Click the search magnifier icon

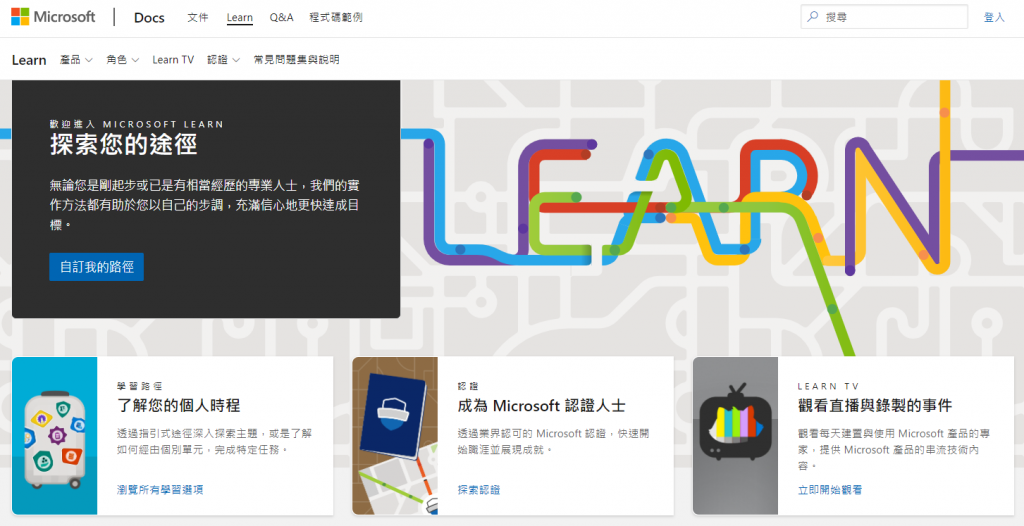click(812, 17)
